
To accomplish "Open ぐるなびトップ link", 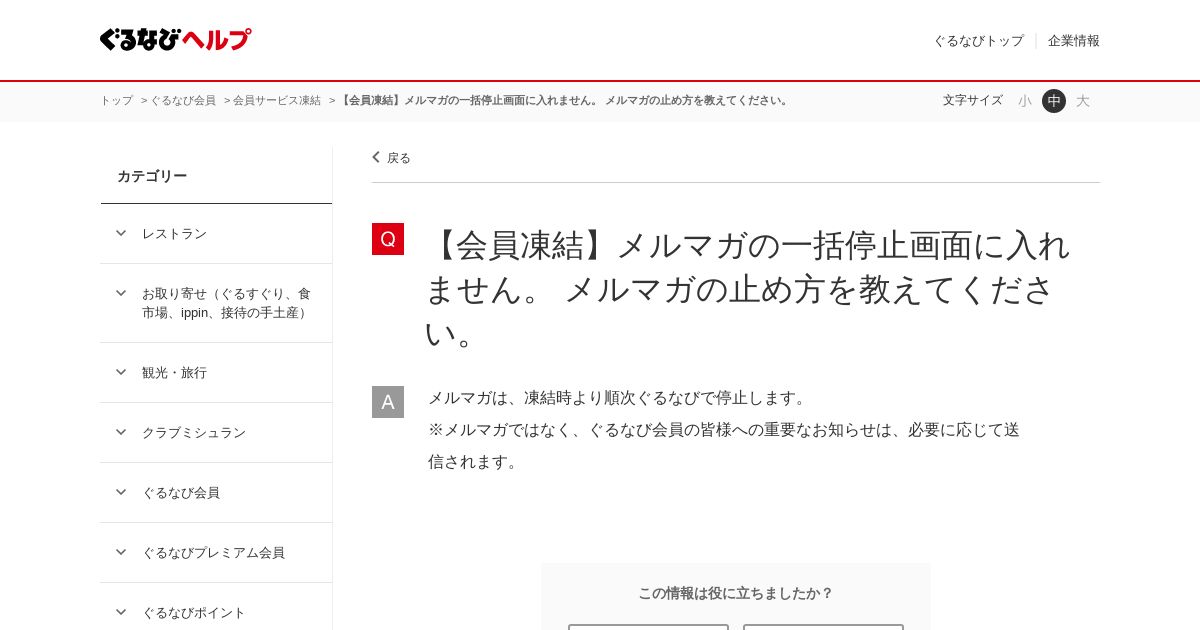I will (978, 41).
